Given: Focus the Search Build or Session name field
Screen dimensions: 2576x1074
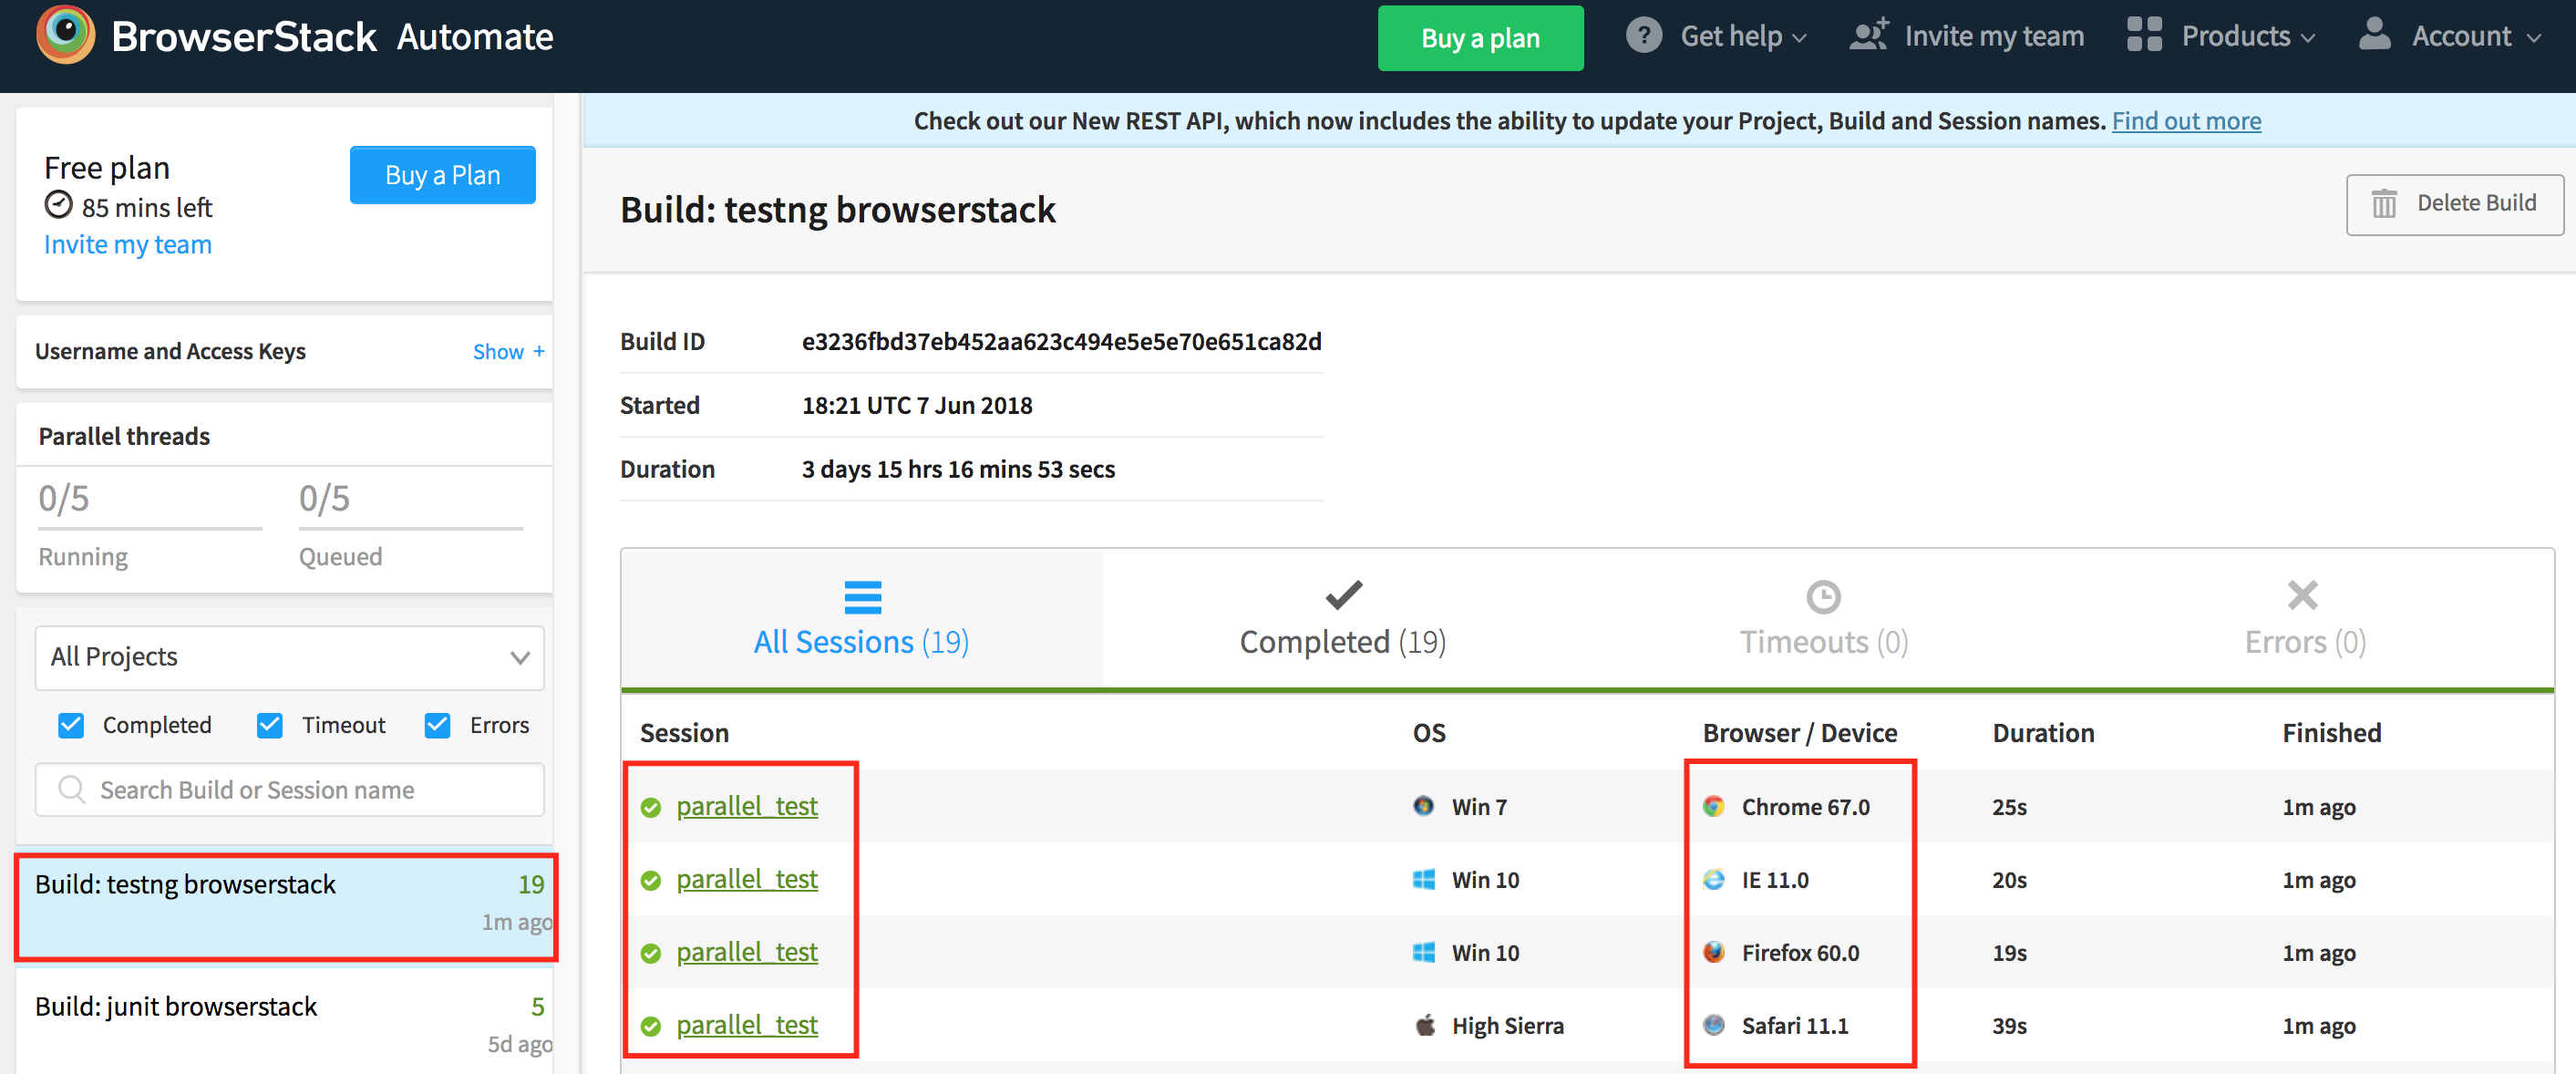Looking at the screenshot, I should point(289,789).
